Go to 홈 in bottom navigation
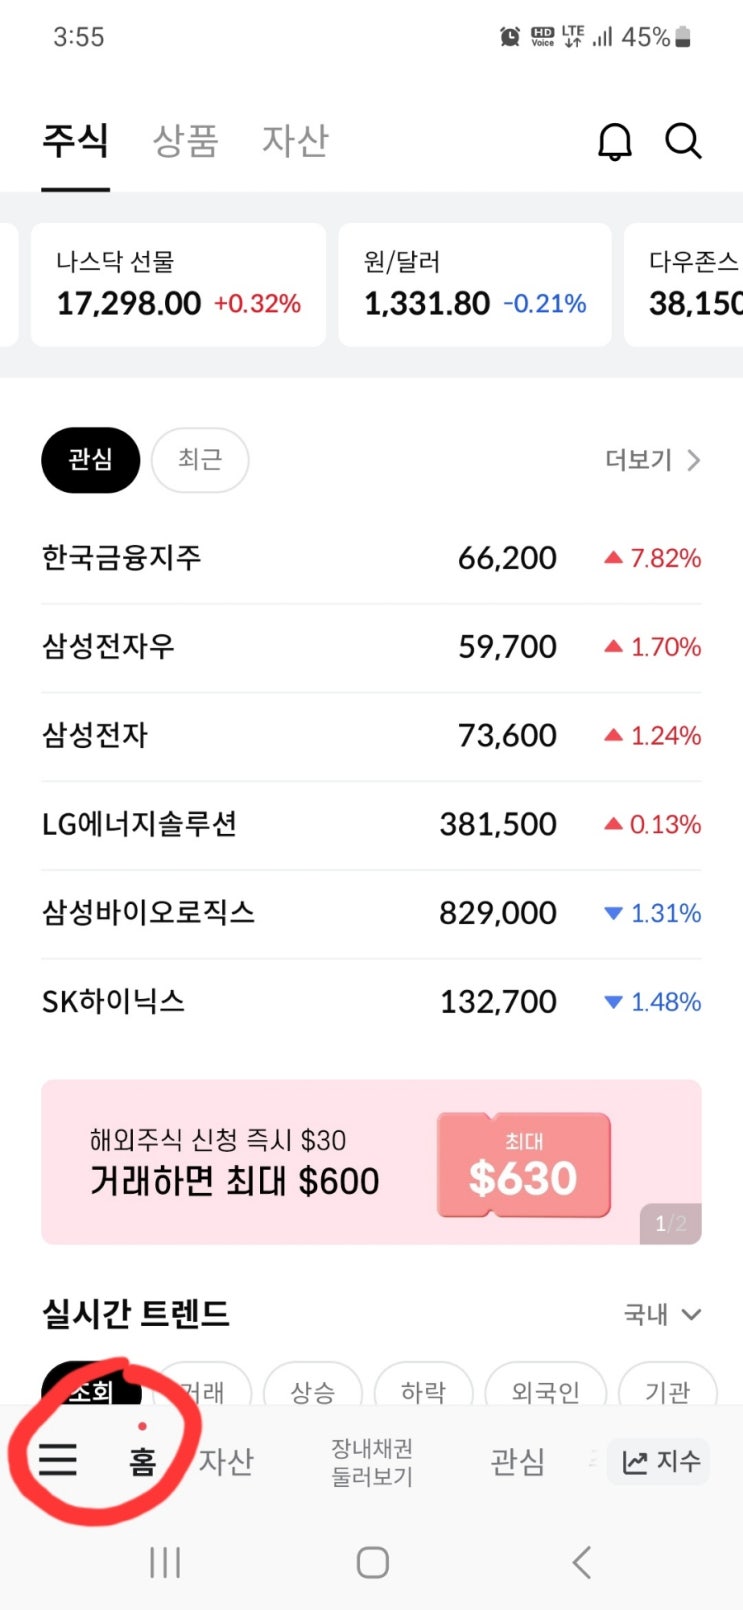This screenshot has height=1610, width=743. [142, 1462]
